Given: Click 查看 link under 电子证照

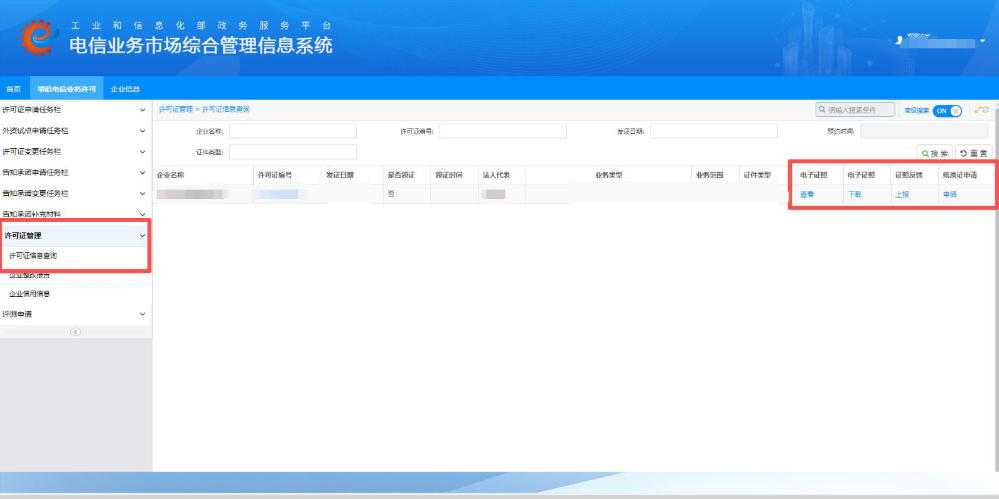Looking at the screenshot, I should click(x=807, y=194).
